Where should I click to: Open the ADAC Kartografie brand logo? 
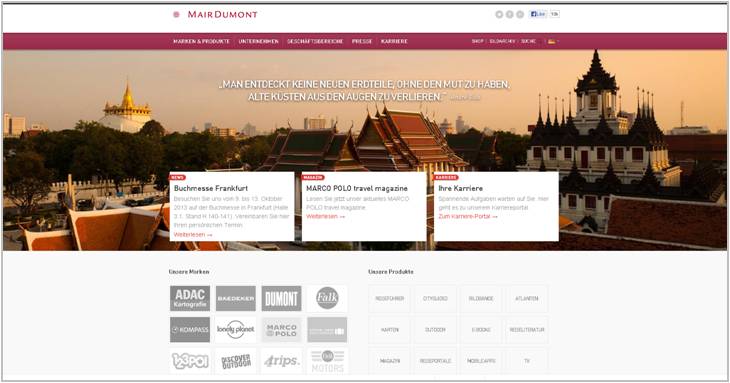click(190, 298)
